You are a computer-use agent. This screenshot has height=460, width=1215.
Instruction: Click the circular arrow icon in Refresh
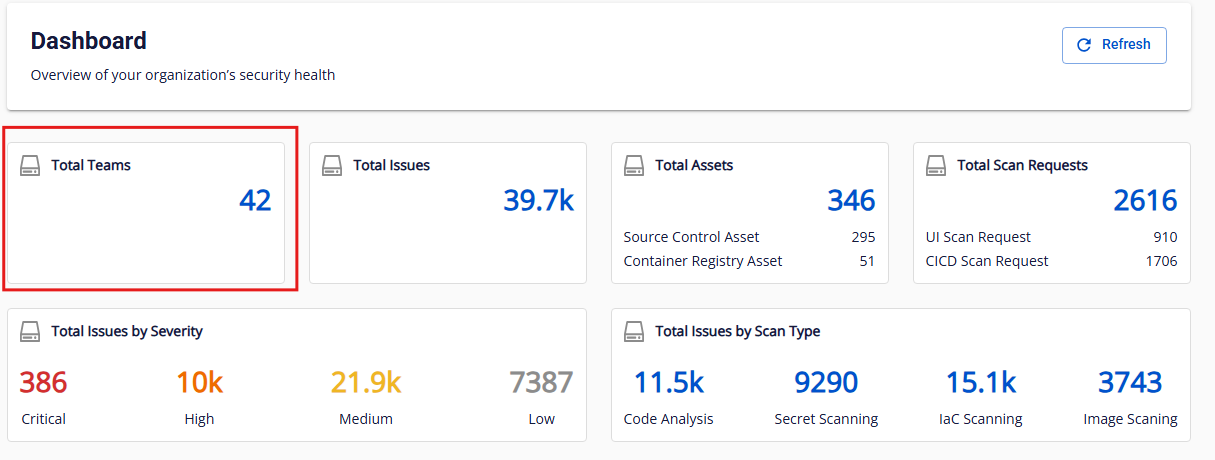(x=1084, y=45)
